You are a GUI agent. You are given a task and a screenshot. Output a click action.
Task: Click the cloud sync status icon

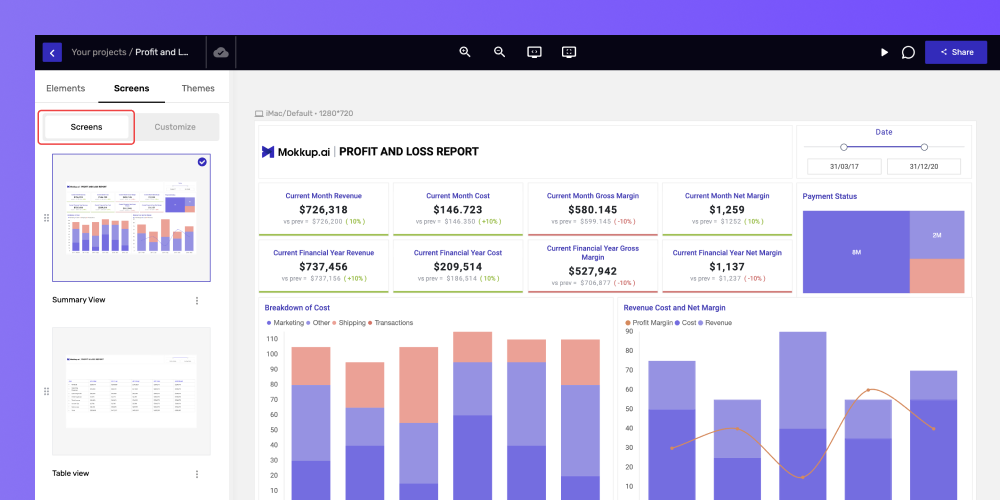(221, 52)
